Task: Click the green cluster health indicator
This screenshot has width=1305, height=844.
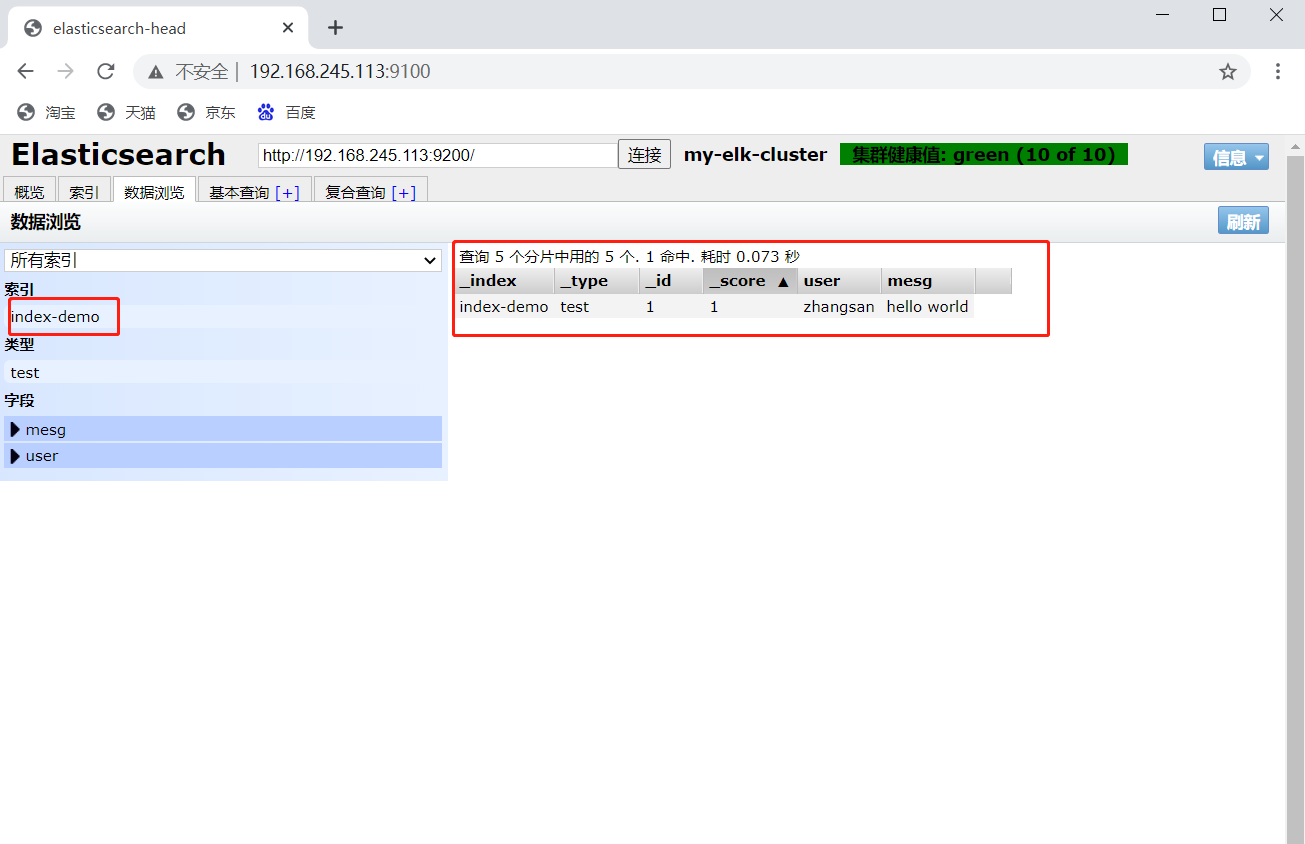Action: pos(983,154)
